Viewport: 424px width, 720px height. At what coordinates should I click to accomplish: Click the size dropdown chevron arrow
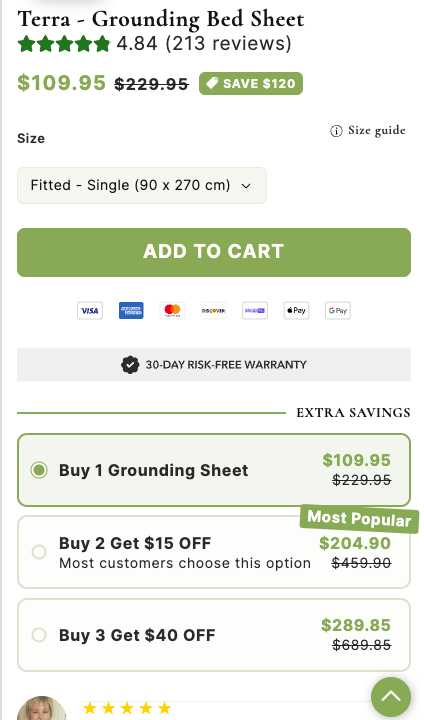[246, 186]
